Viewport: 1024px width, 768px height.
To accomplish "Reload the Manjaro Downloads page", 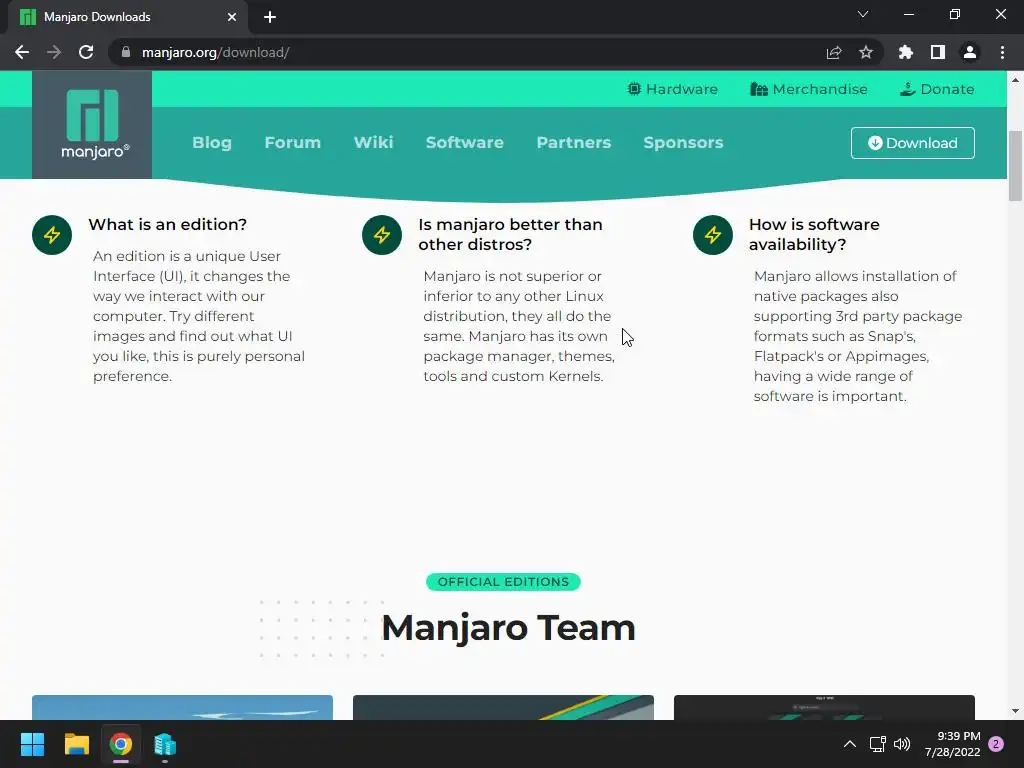I will point(86,52).
